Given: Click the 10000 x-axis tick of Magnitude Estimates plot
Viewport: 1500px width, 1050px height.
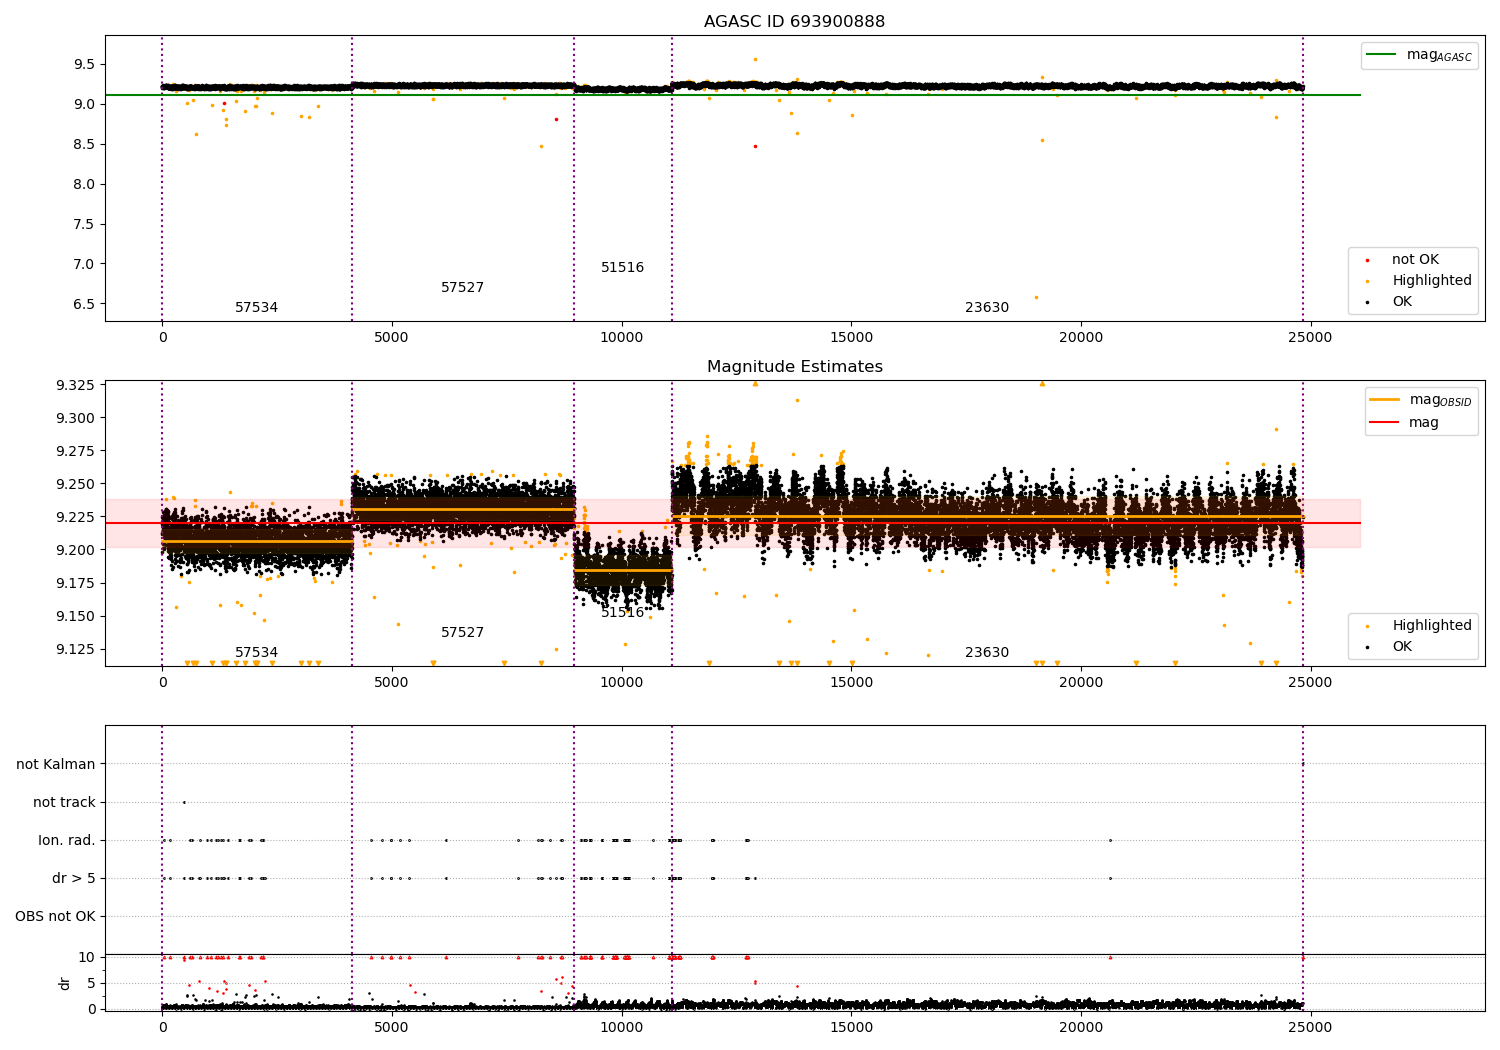Looking at the screenshot, I should click(621, 683).
